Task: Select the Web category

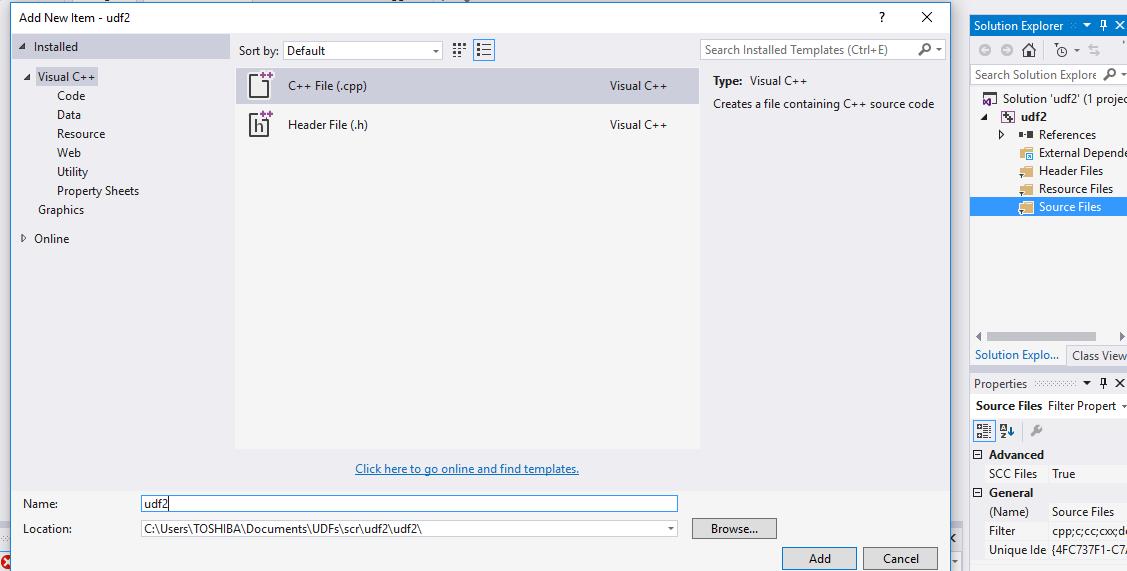Action: tap(69, 152)
